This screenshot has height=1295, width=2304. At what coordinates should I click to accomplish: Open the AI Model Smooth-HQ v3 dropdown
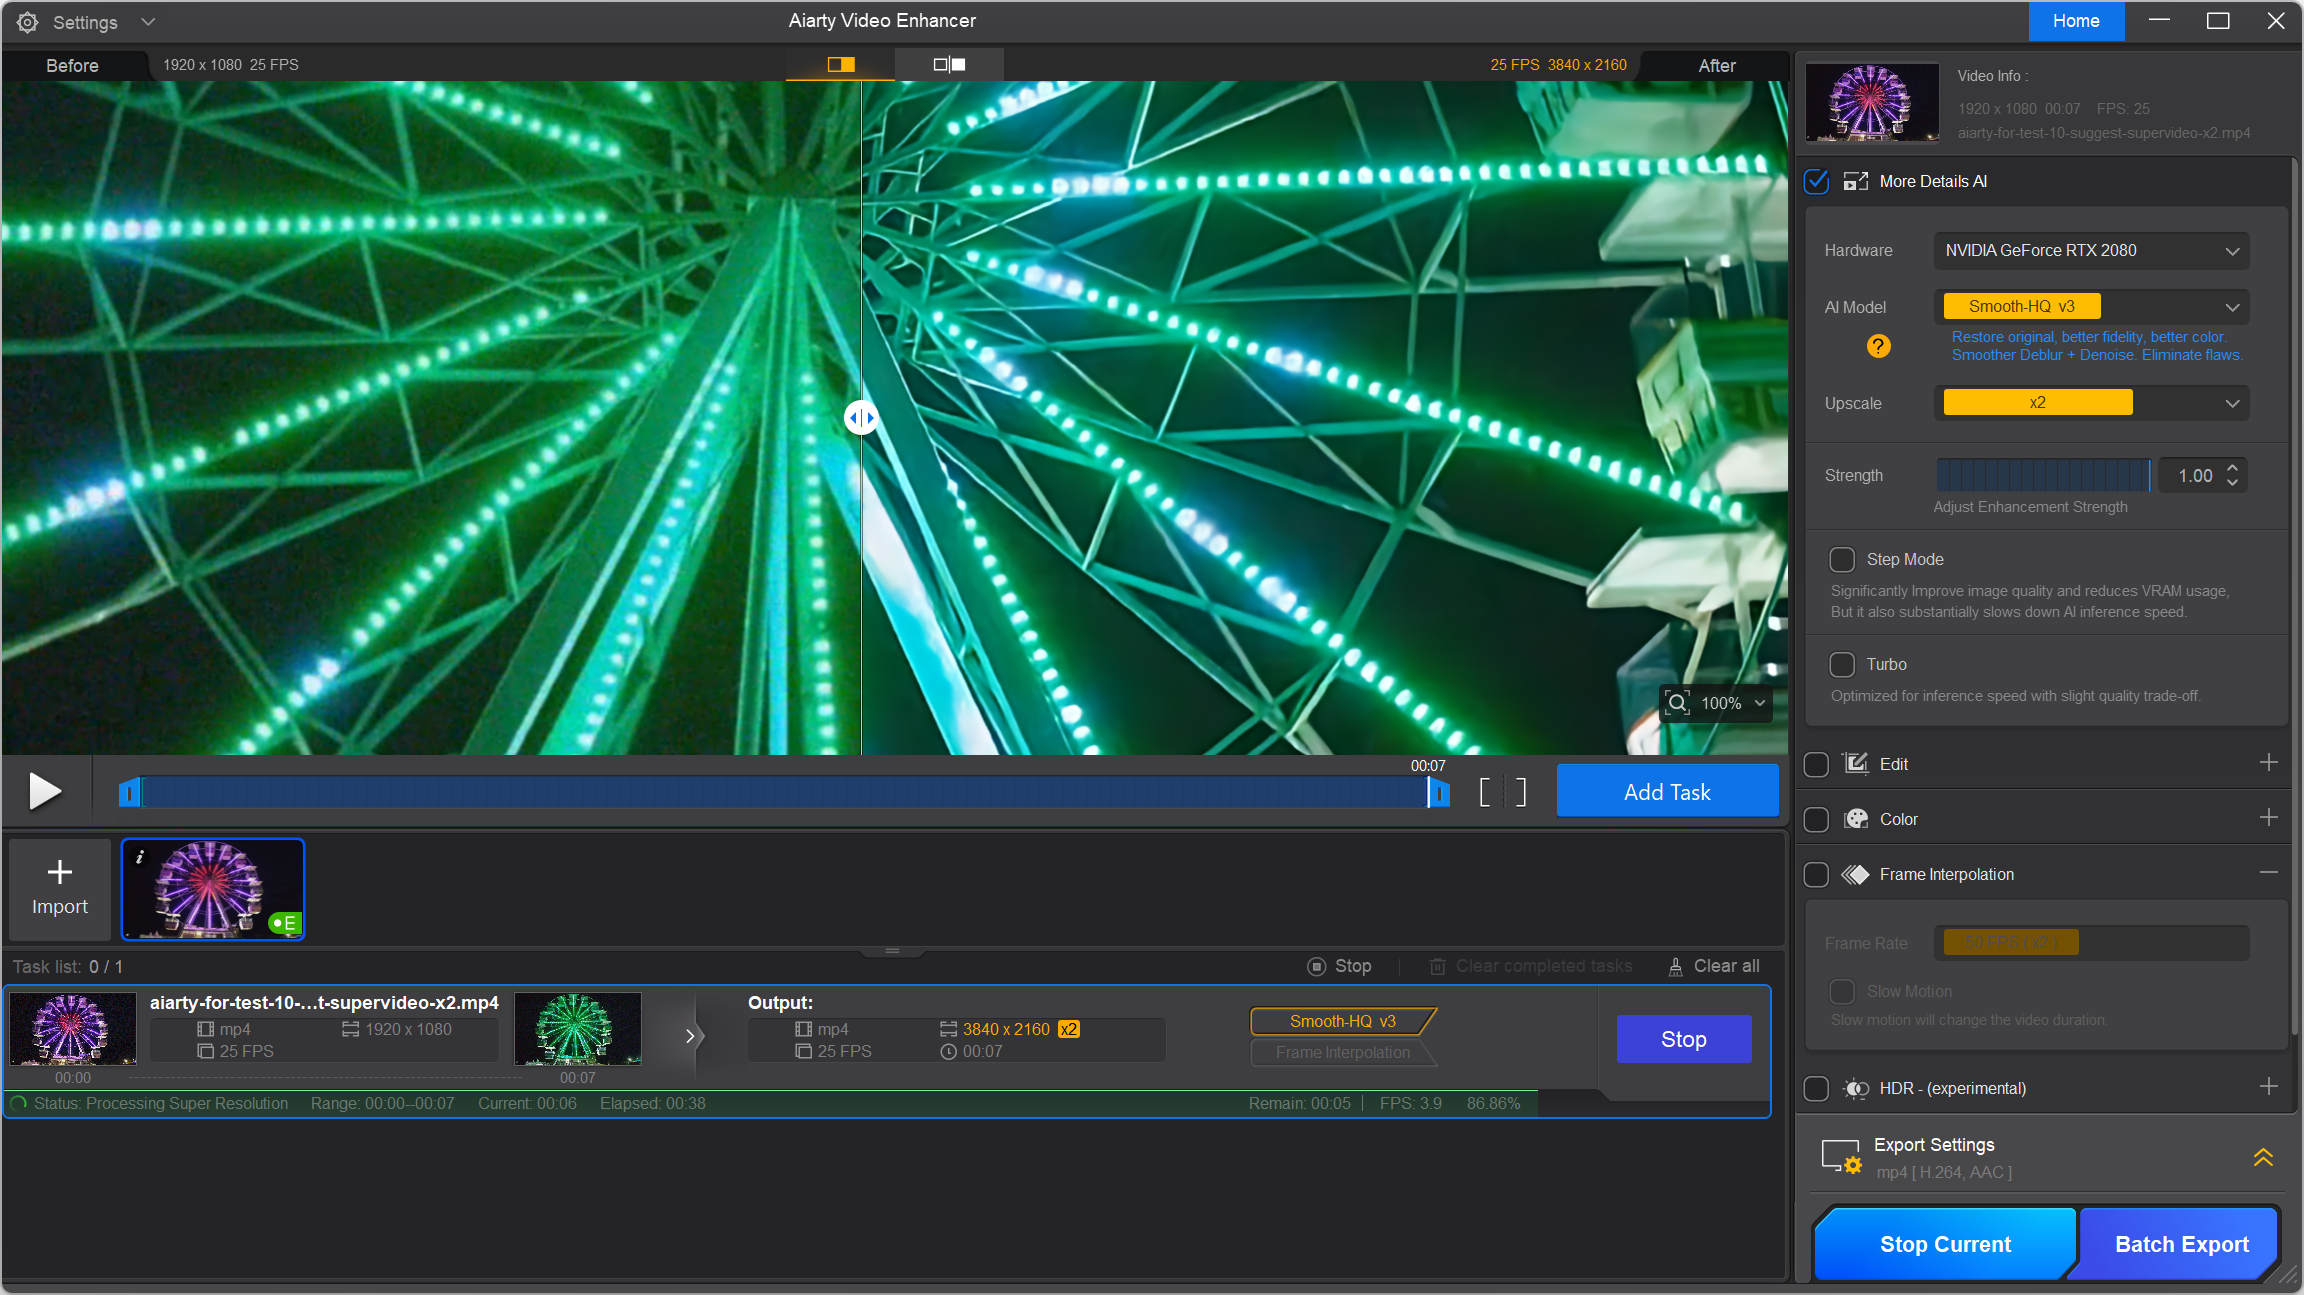[2090, 307]
